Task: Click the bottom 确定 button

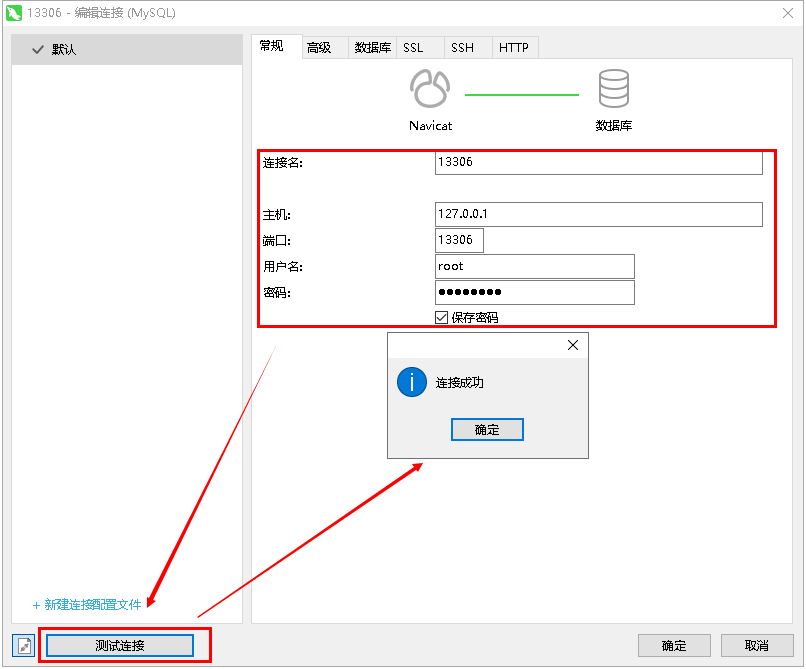Action: pos(674,645)
